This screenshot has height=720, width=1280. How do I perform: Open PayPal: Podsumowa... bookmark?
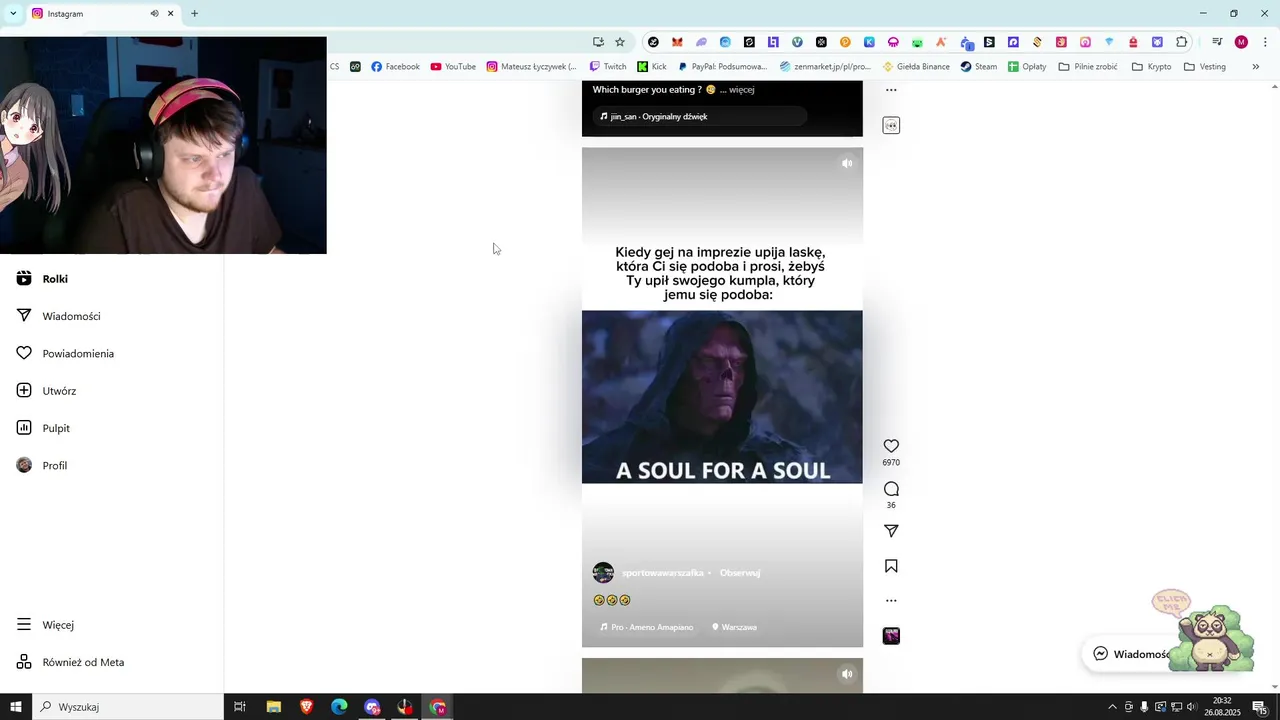tap(722, 67)
